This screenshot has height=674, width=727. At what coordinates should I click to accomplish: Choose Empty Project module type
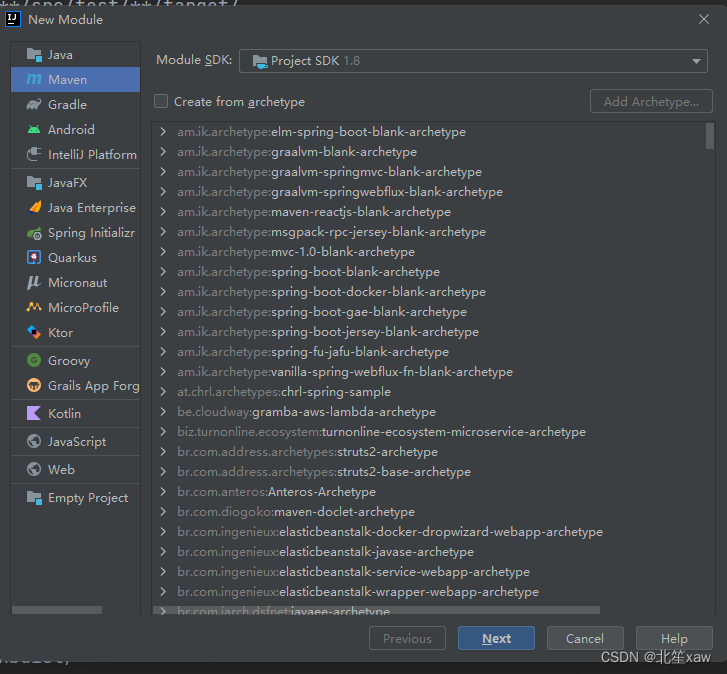76,498
